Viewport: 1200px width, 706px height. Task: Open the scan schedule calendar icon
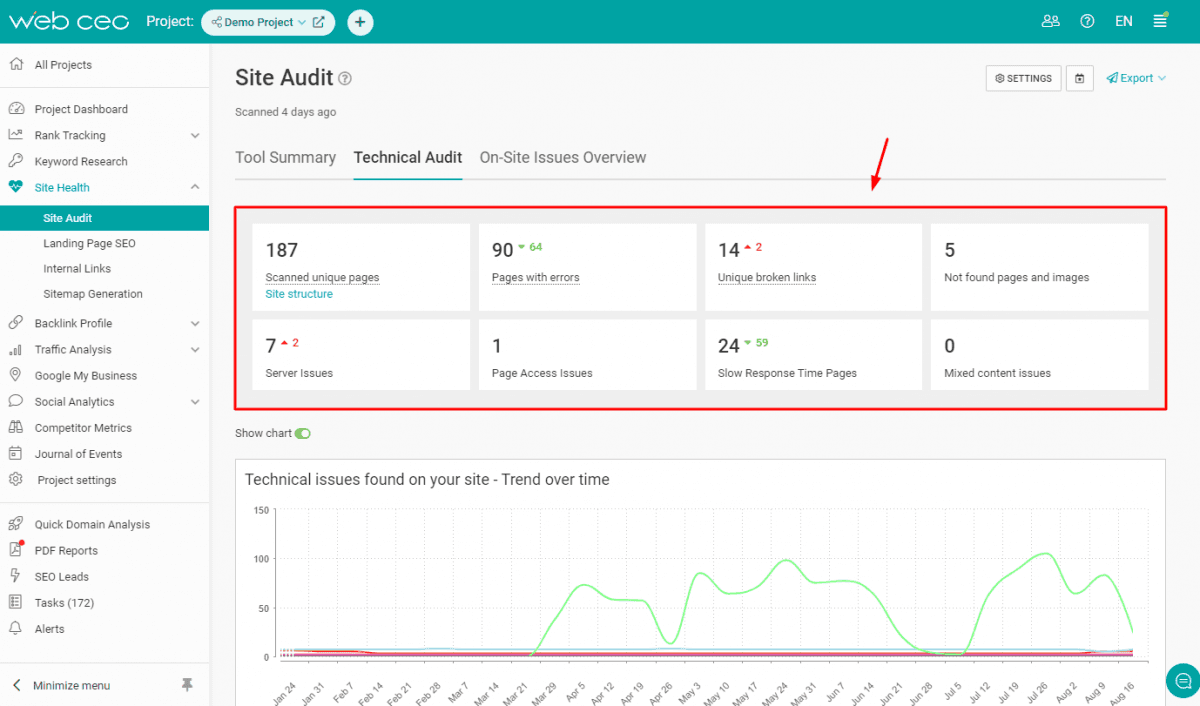coord(1080,78)
